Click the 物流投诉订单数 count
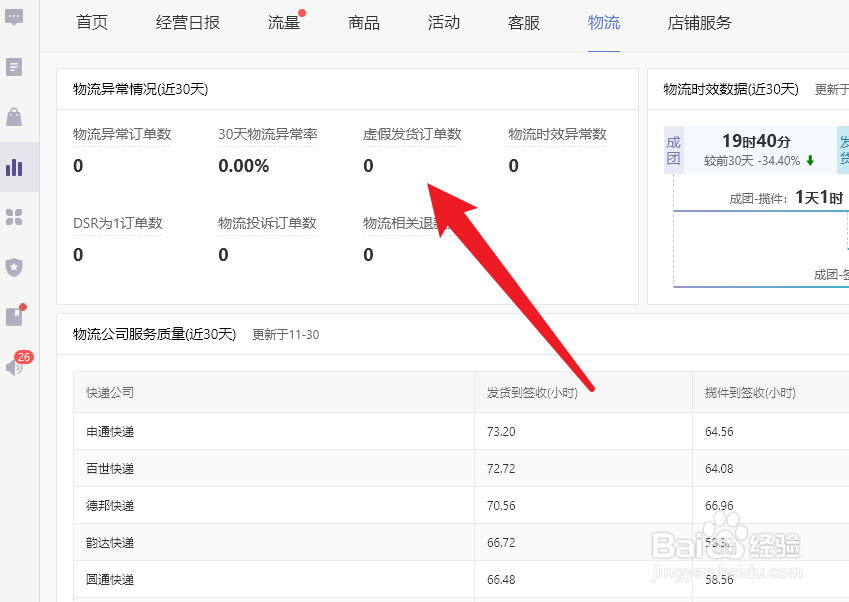 pyautogui.click(x=222, y=254)
